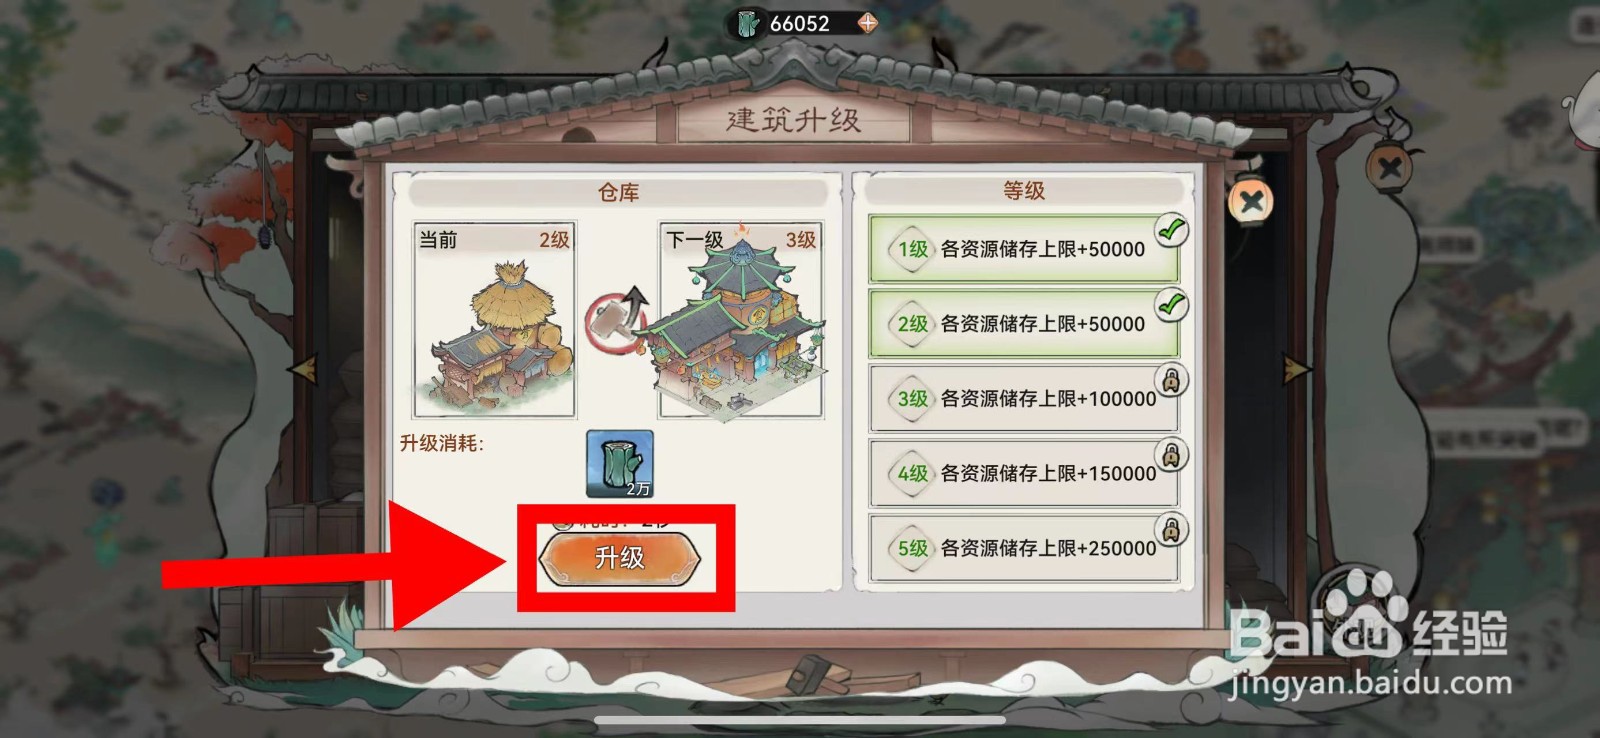Viewport: 1600px width, 738px height.
Task: Click the green checkmark on level 1 row
Action: (x=1171, y=230)
